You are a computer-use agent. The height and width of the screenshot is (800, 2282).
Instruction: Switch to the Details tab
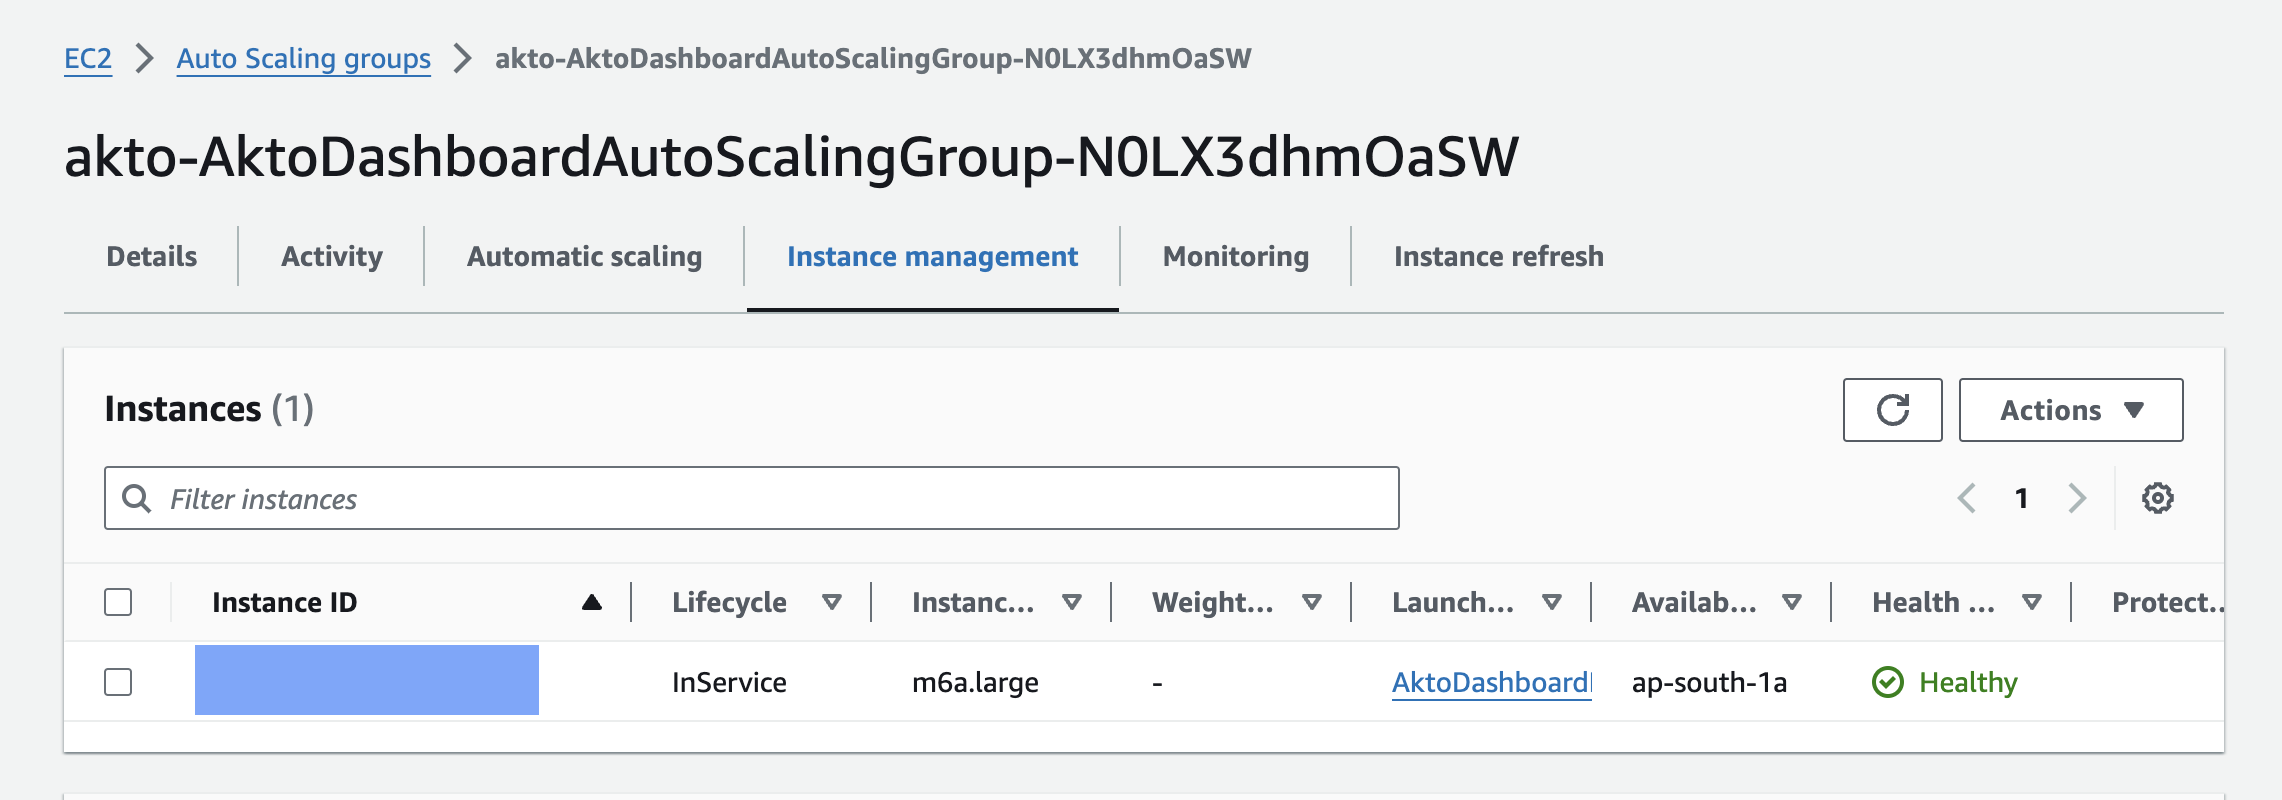(152, 257)
